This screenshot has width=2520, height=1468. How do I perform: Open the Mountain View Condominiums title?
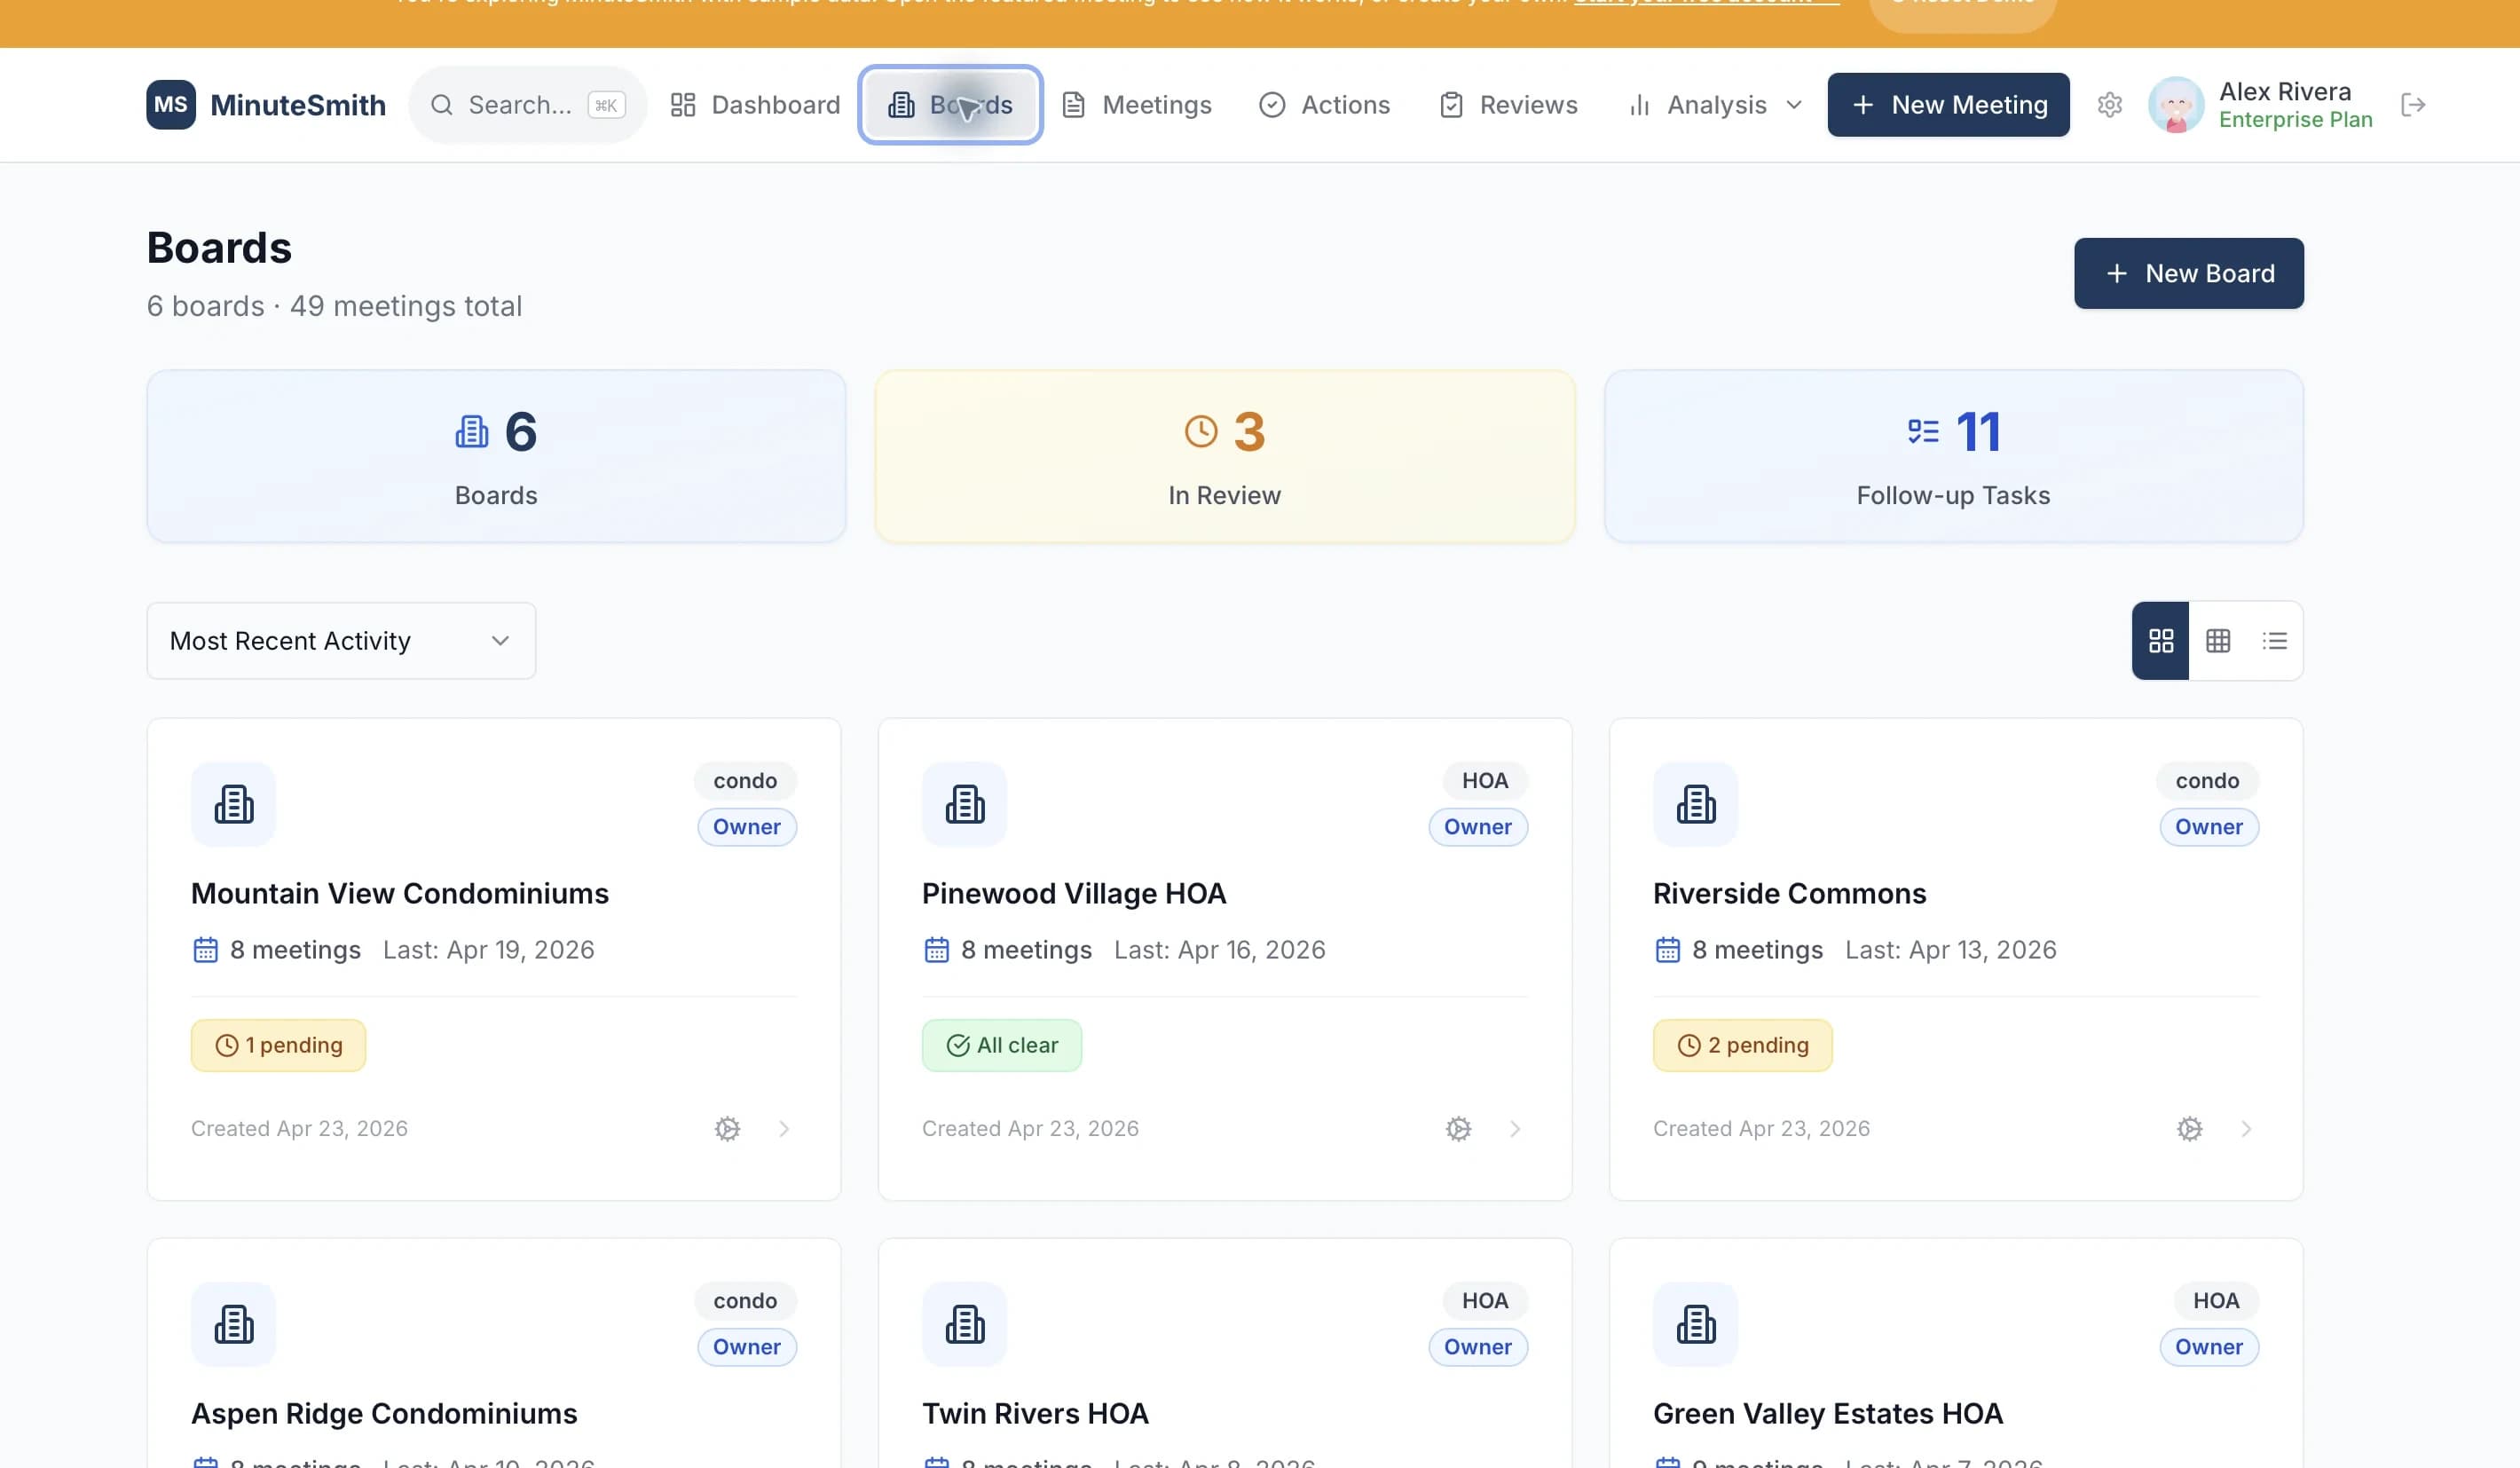[x=399, y=894]
